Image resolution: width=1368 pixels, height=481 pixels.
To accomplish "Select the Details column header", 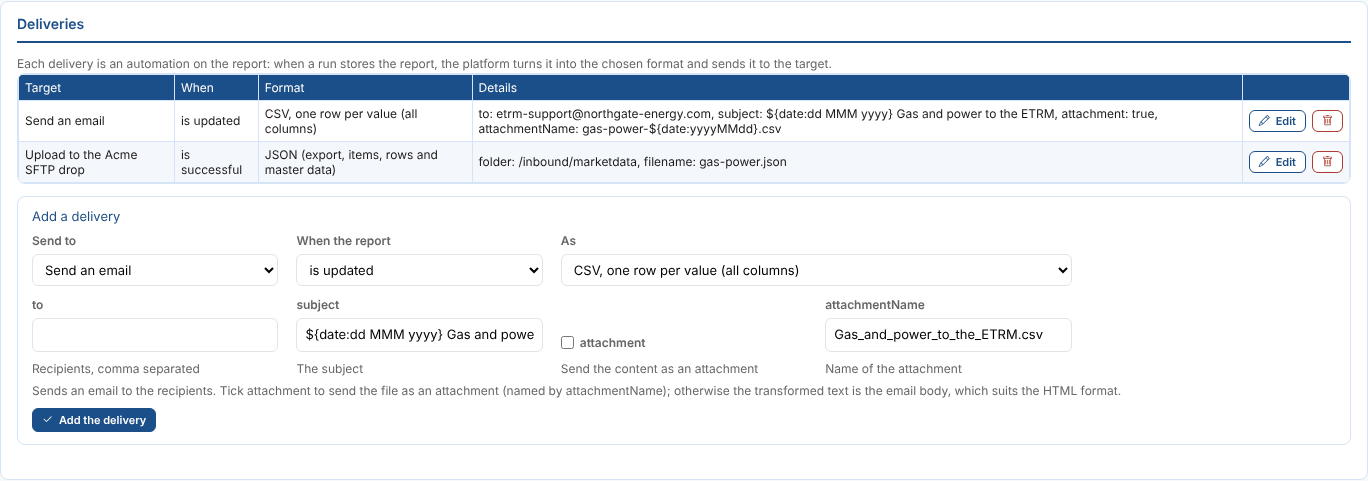I will 857,88.
